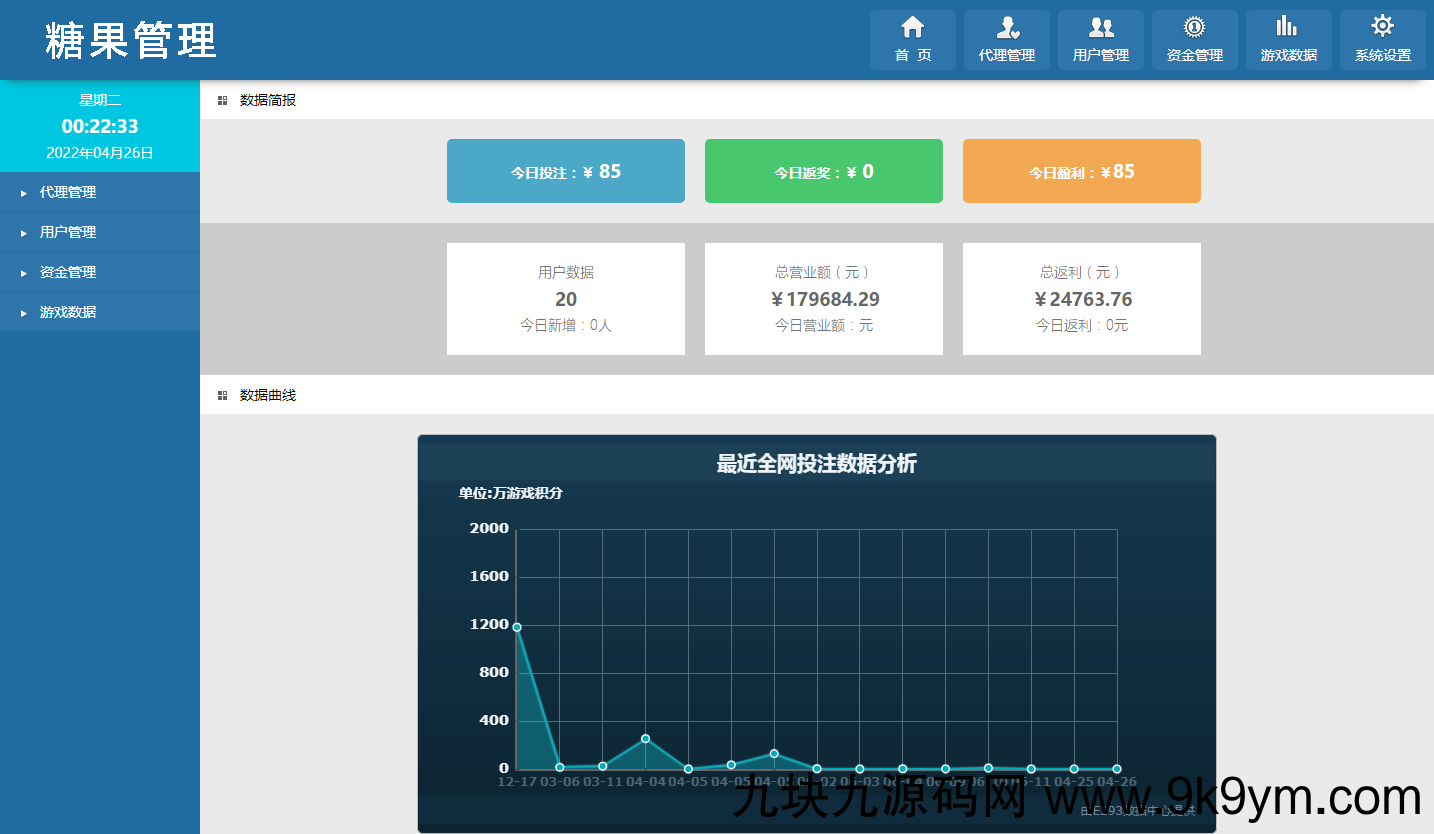Click the home icon in top navigation
This screenshot has height=834, width=1434.
tap(912, 28)
